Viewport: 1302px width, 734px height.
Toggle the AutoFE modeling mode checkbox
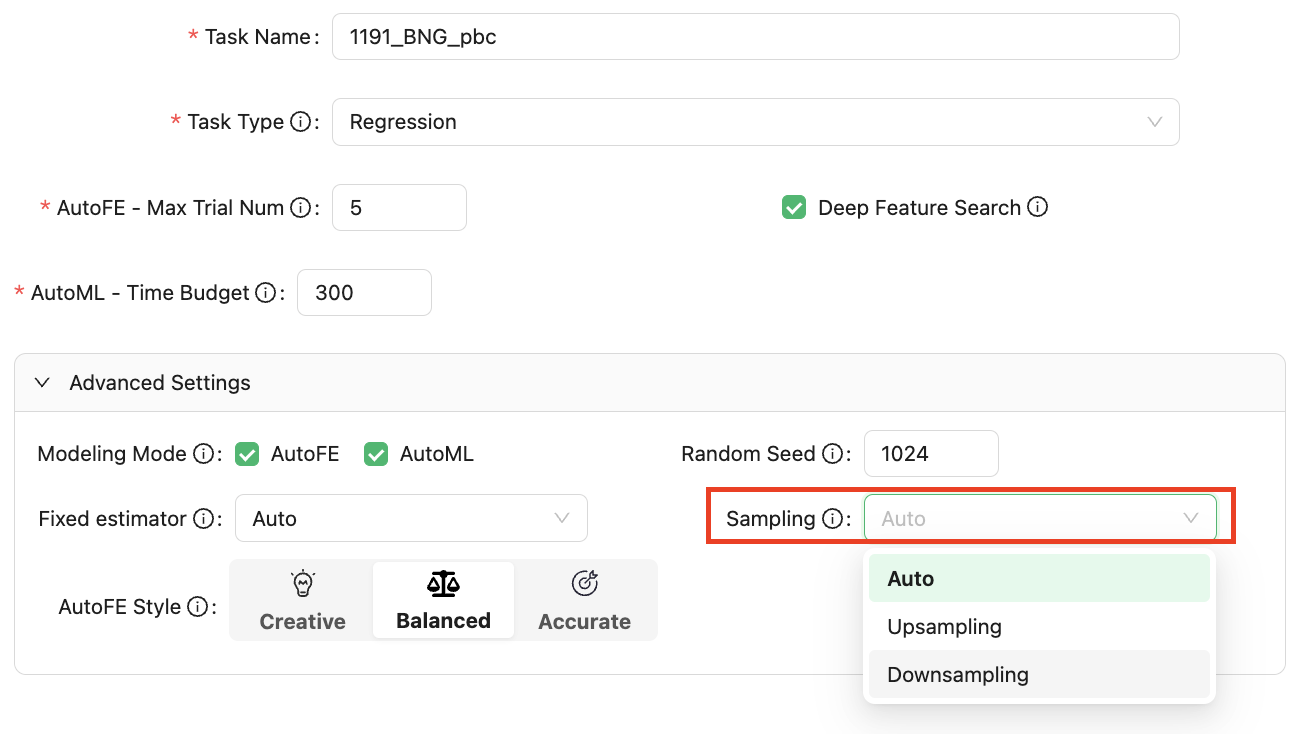click(x=247, y=454)
